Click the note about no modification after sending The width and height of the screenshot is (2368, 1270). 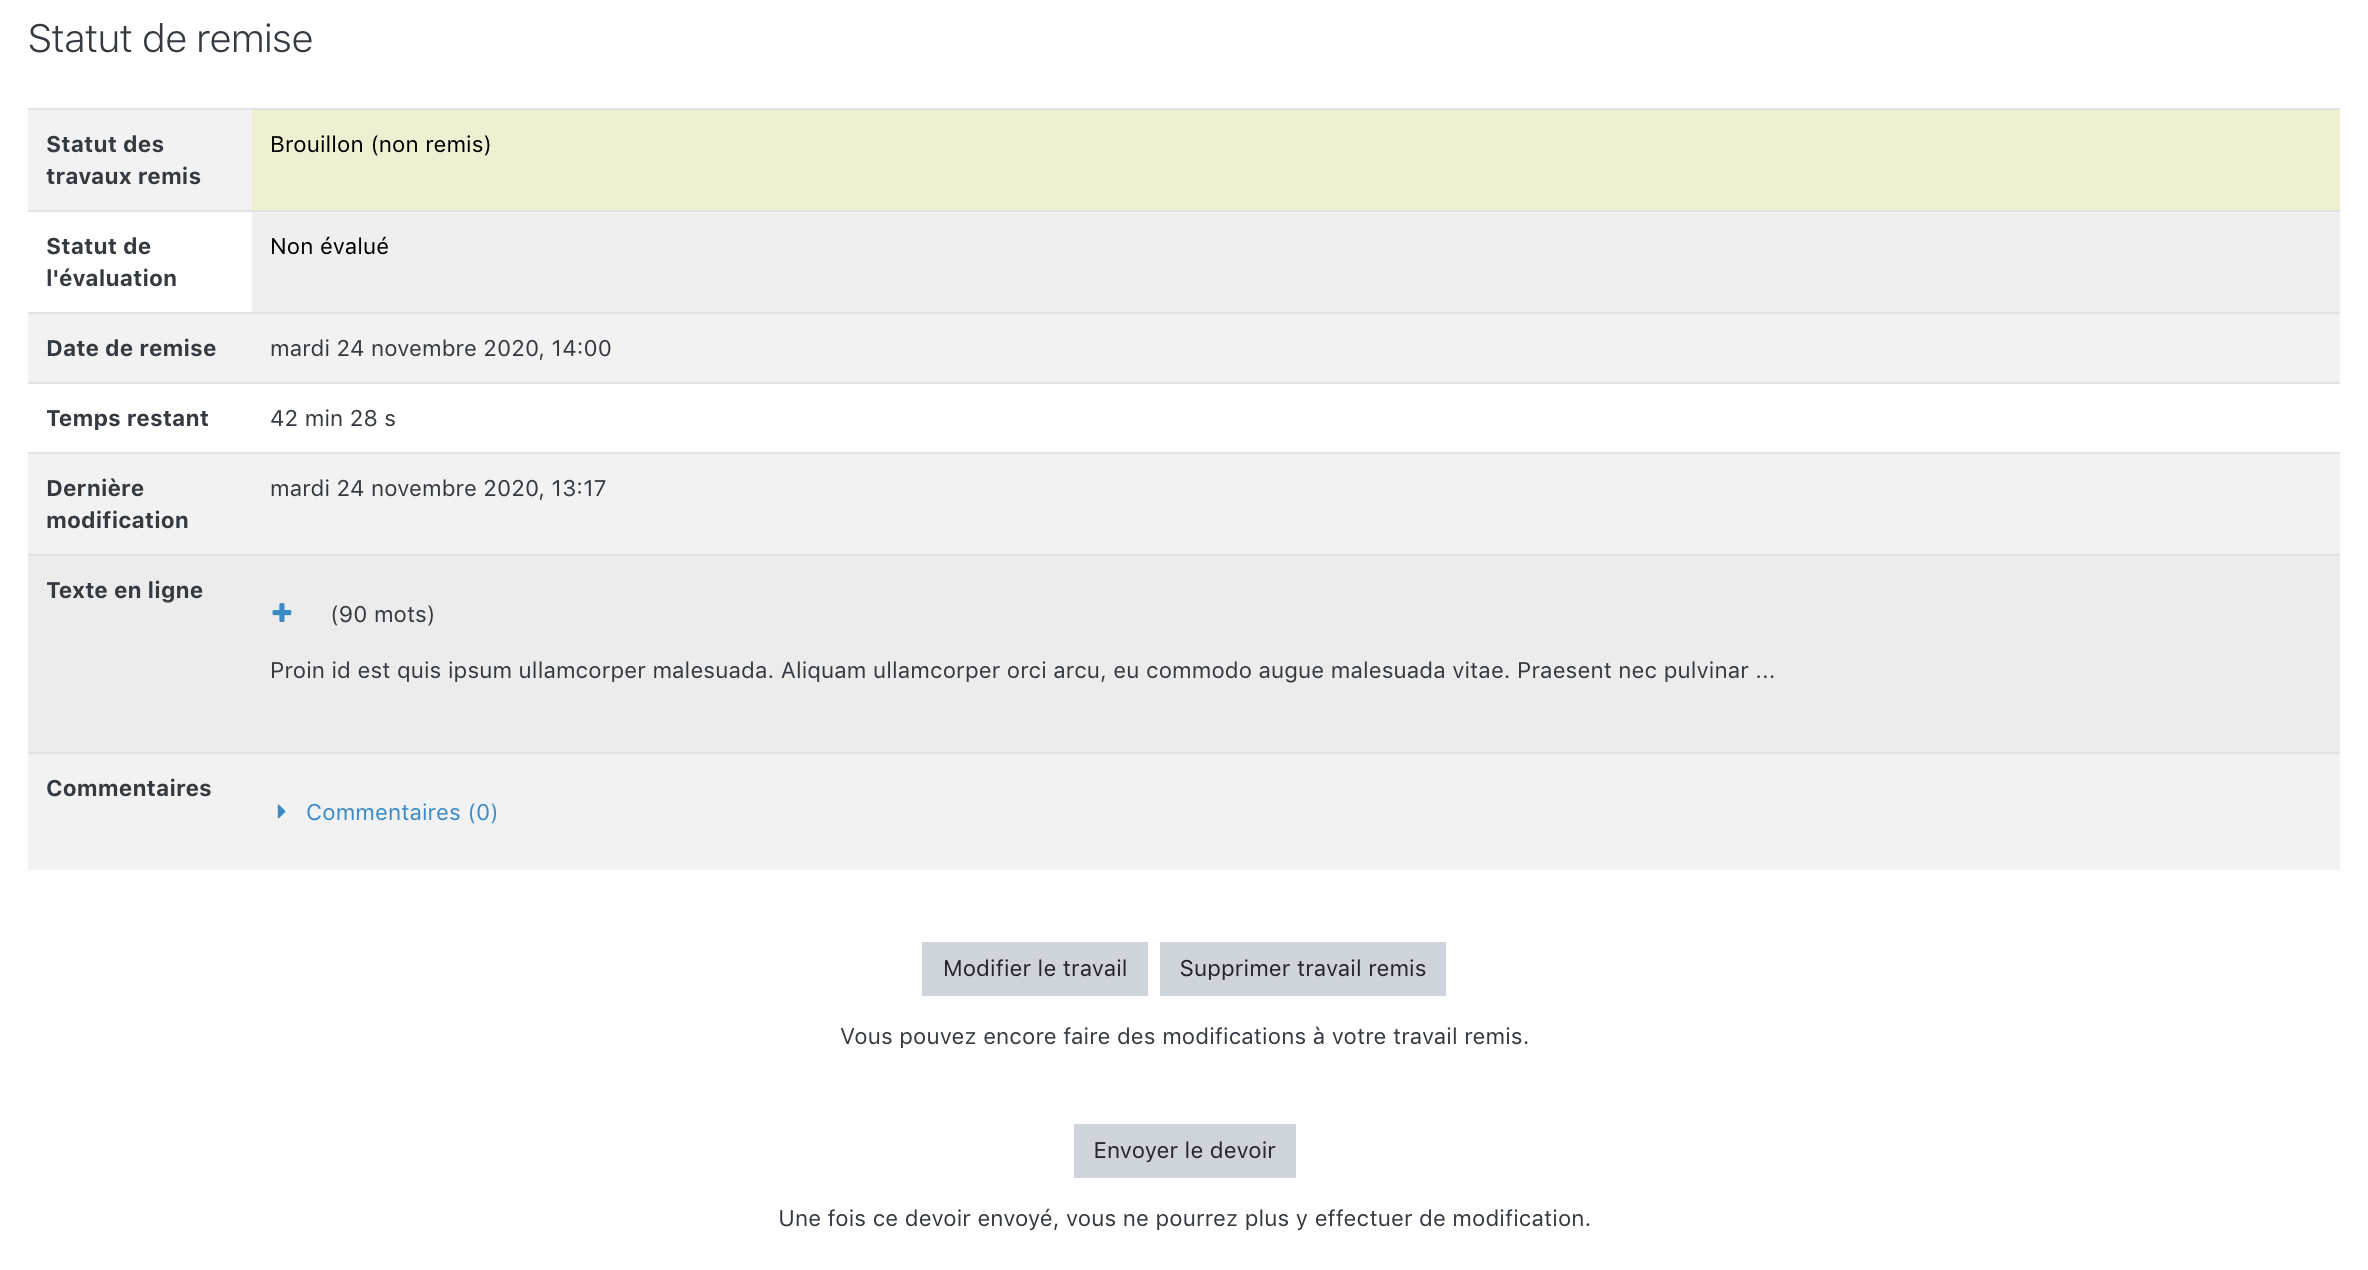coord(1184,1218)
